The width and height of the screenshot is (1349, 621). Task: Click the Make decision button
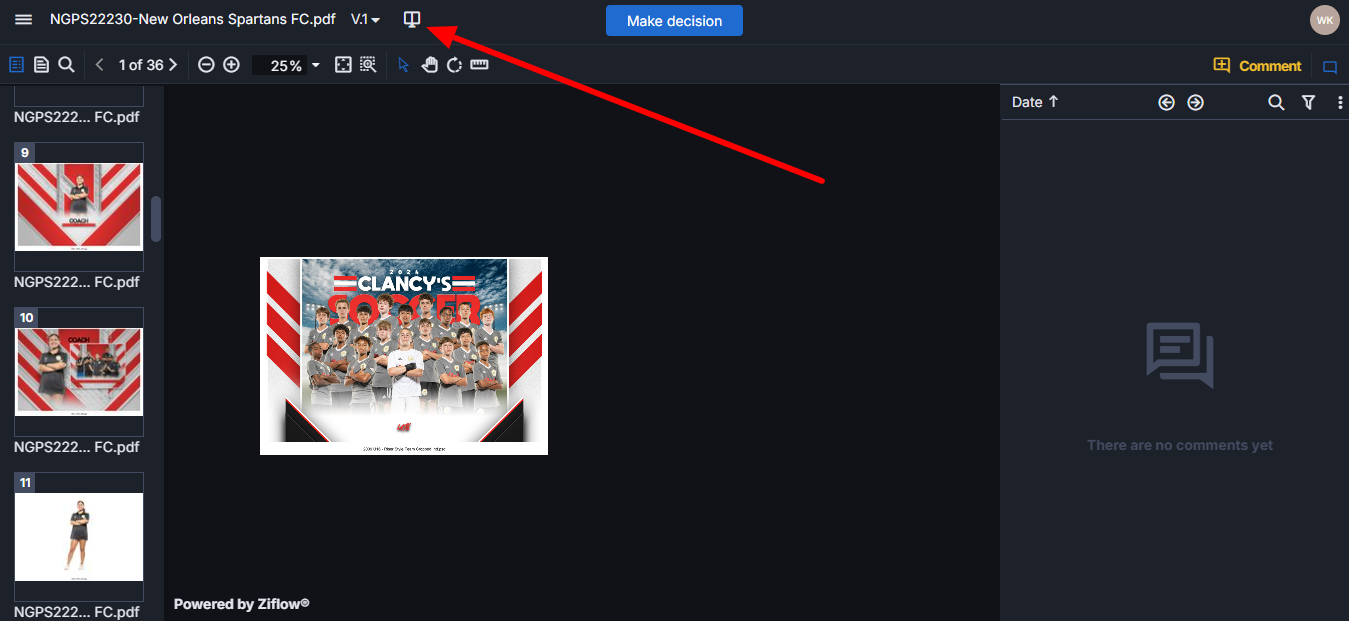pos(674,21)
